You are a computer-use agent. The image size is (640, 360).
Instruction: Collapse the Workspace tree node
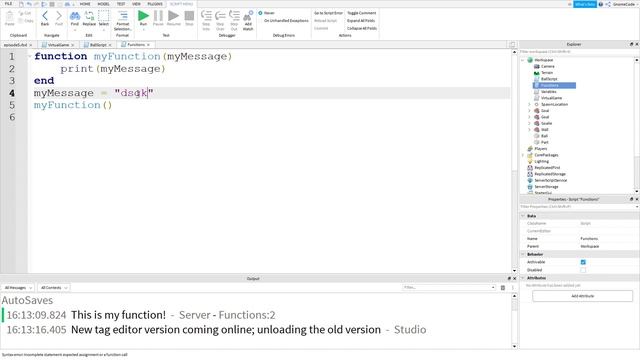click(523, 60)
